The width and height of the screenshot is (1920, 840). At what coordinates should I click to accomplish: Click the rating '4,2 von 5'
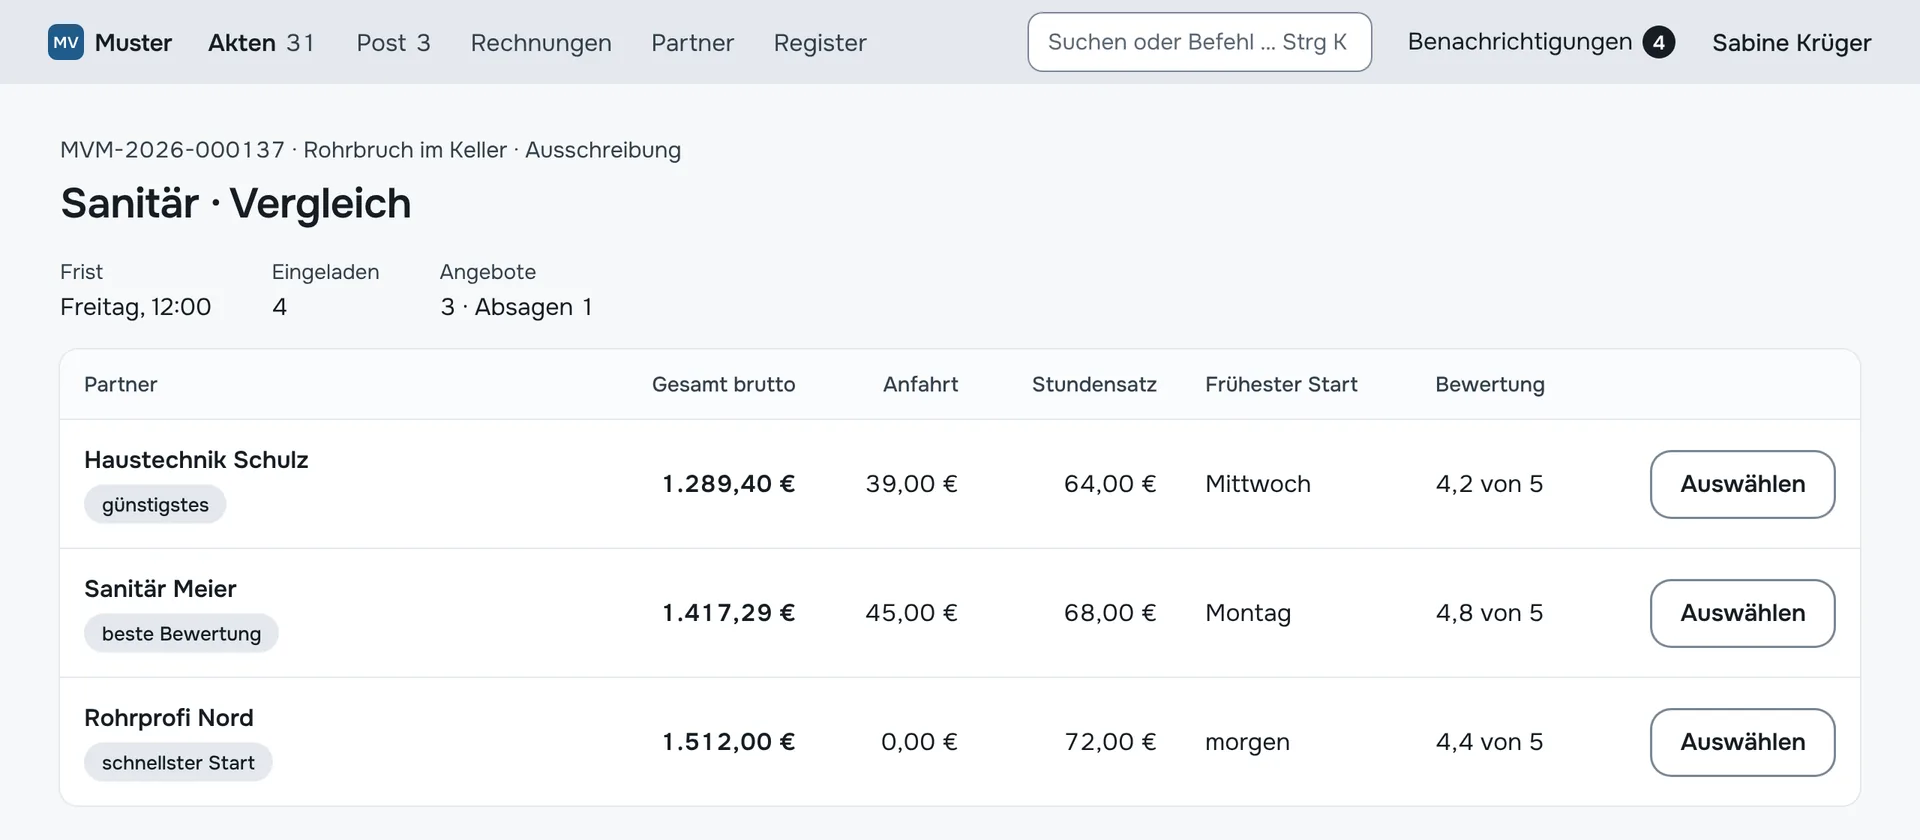click(x=1489, y=484)
